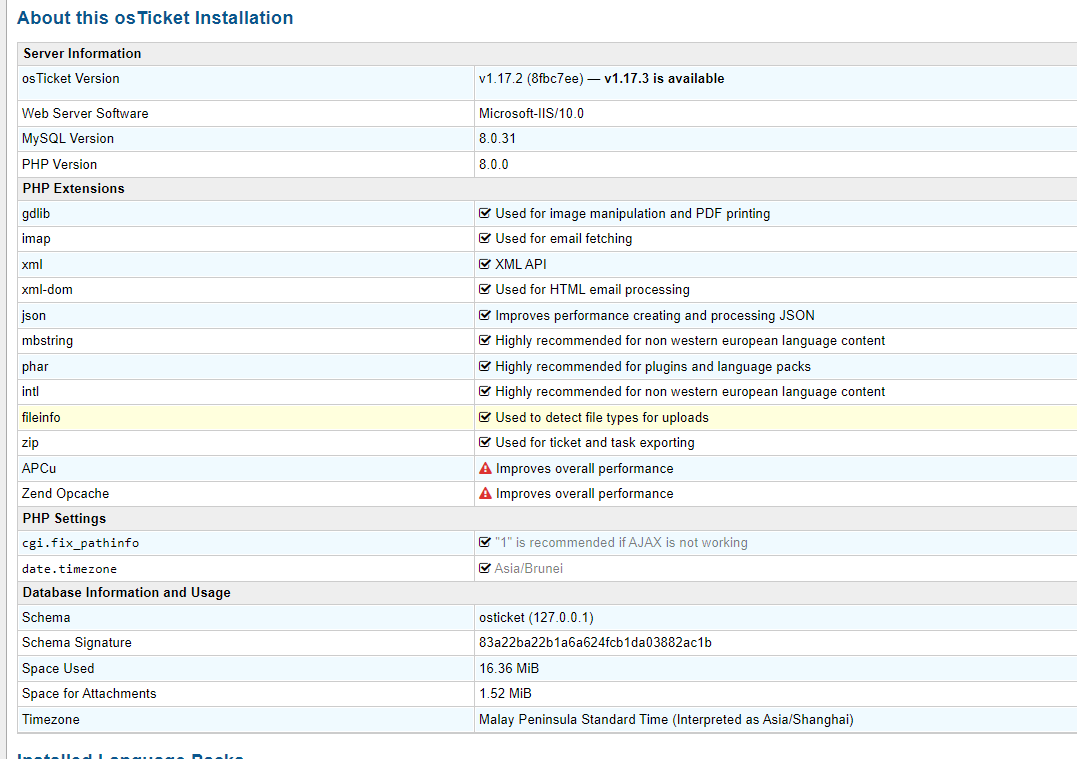Click the MySQL version value '8.0.31'
Viewport: 1077px width, 759px height.
click(497, 139)
